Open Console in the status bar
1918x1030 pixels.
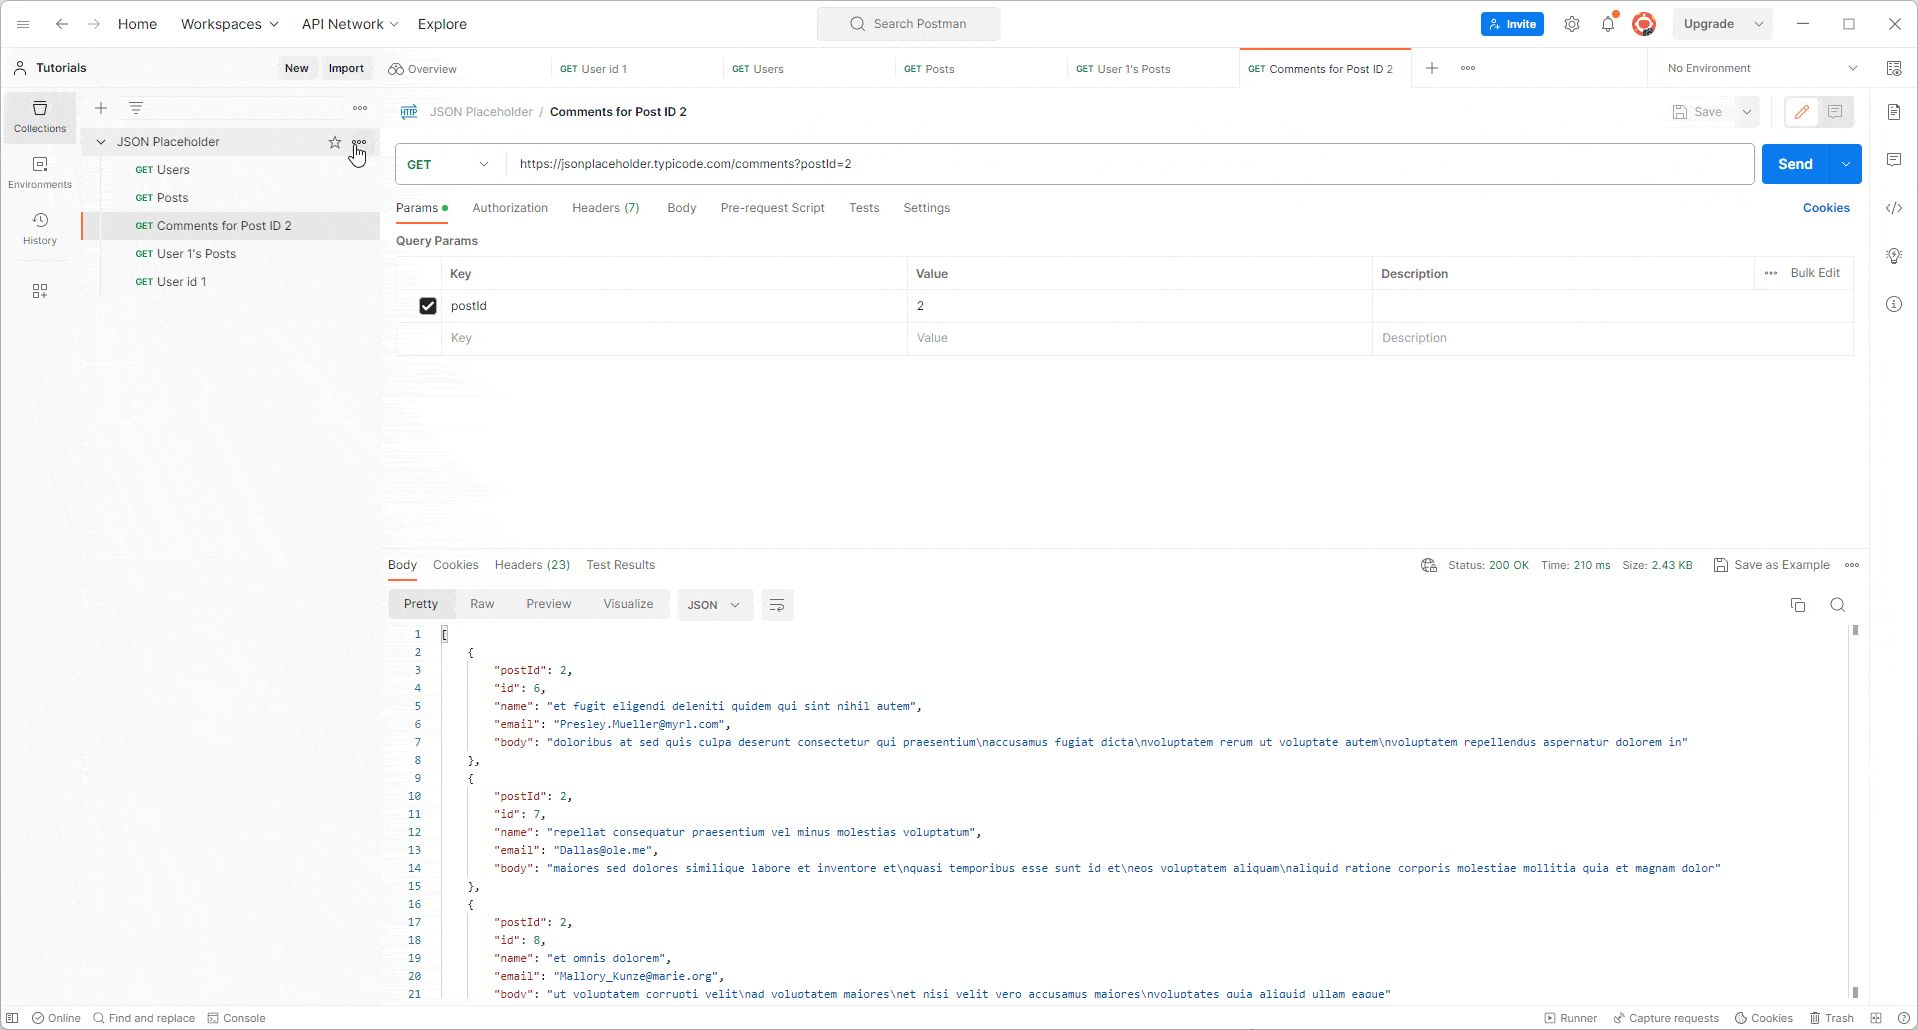236,1018
